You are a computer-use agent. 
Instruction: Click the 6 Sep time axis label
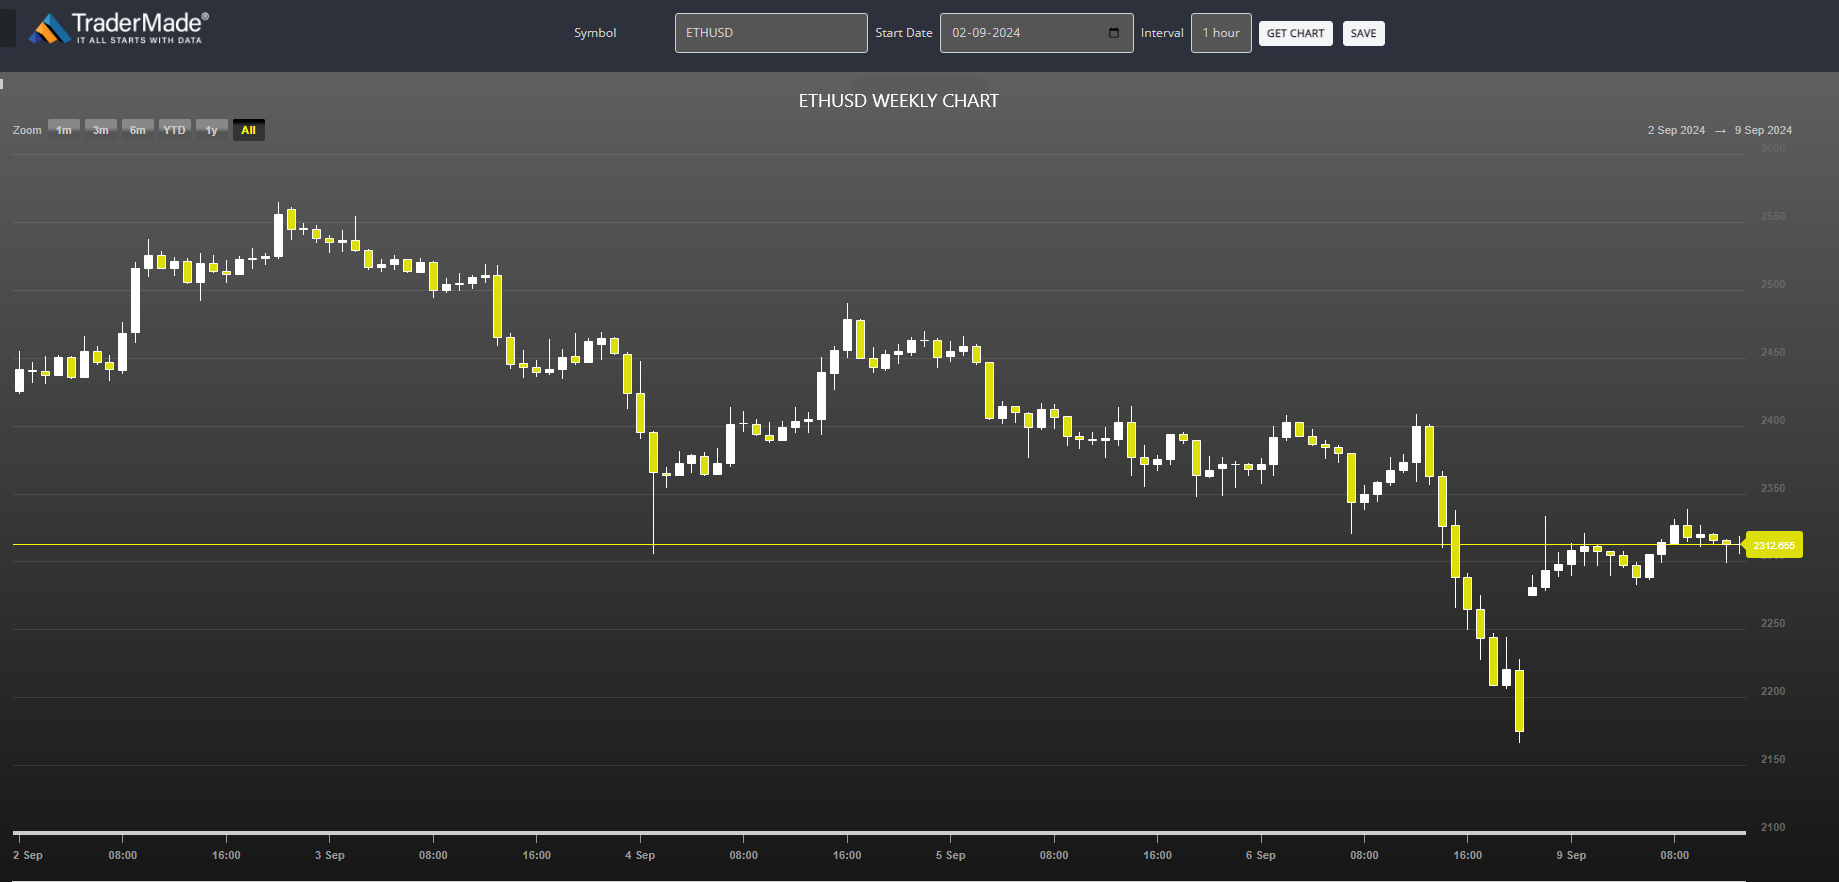point(1261,855)
